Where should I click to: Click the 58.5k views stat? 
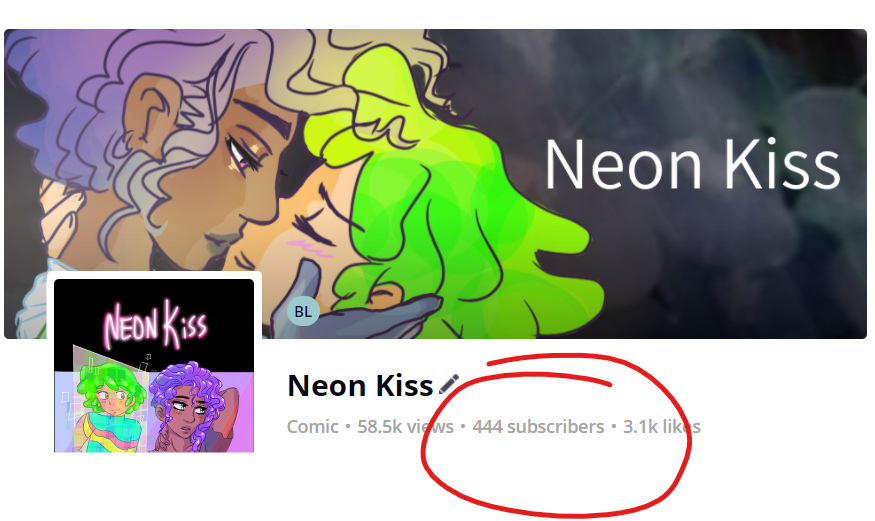click(406, 427)
